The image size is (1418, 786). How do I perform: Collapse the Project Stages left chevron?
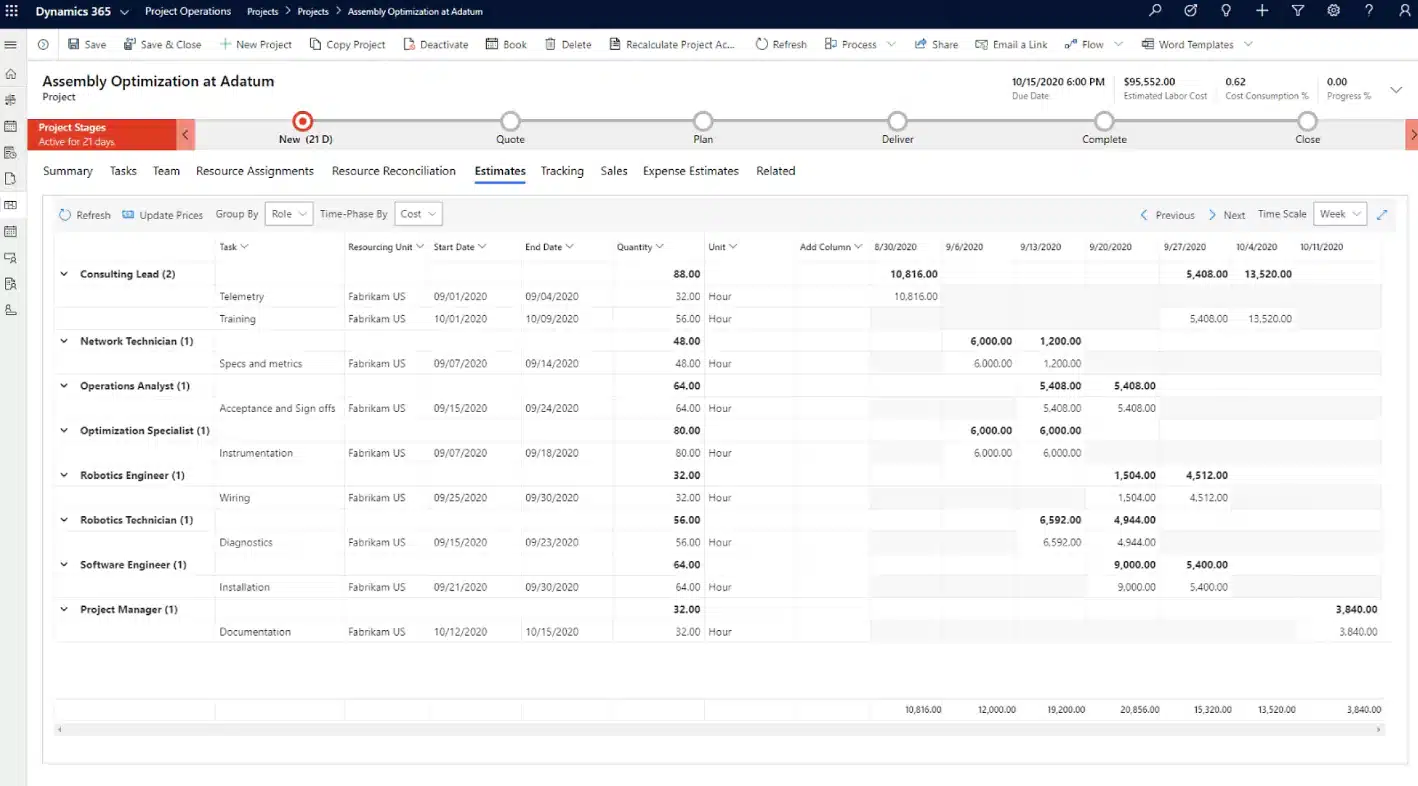point(185,134)
